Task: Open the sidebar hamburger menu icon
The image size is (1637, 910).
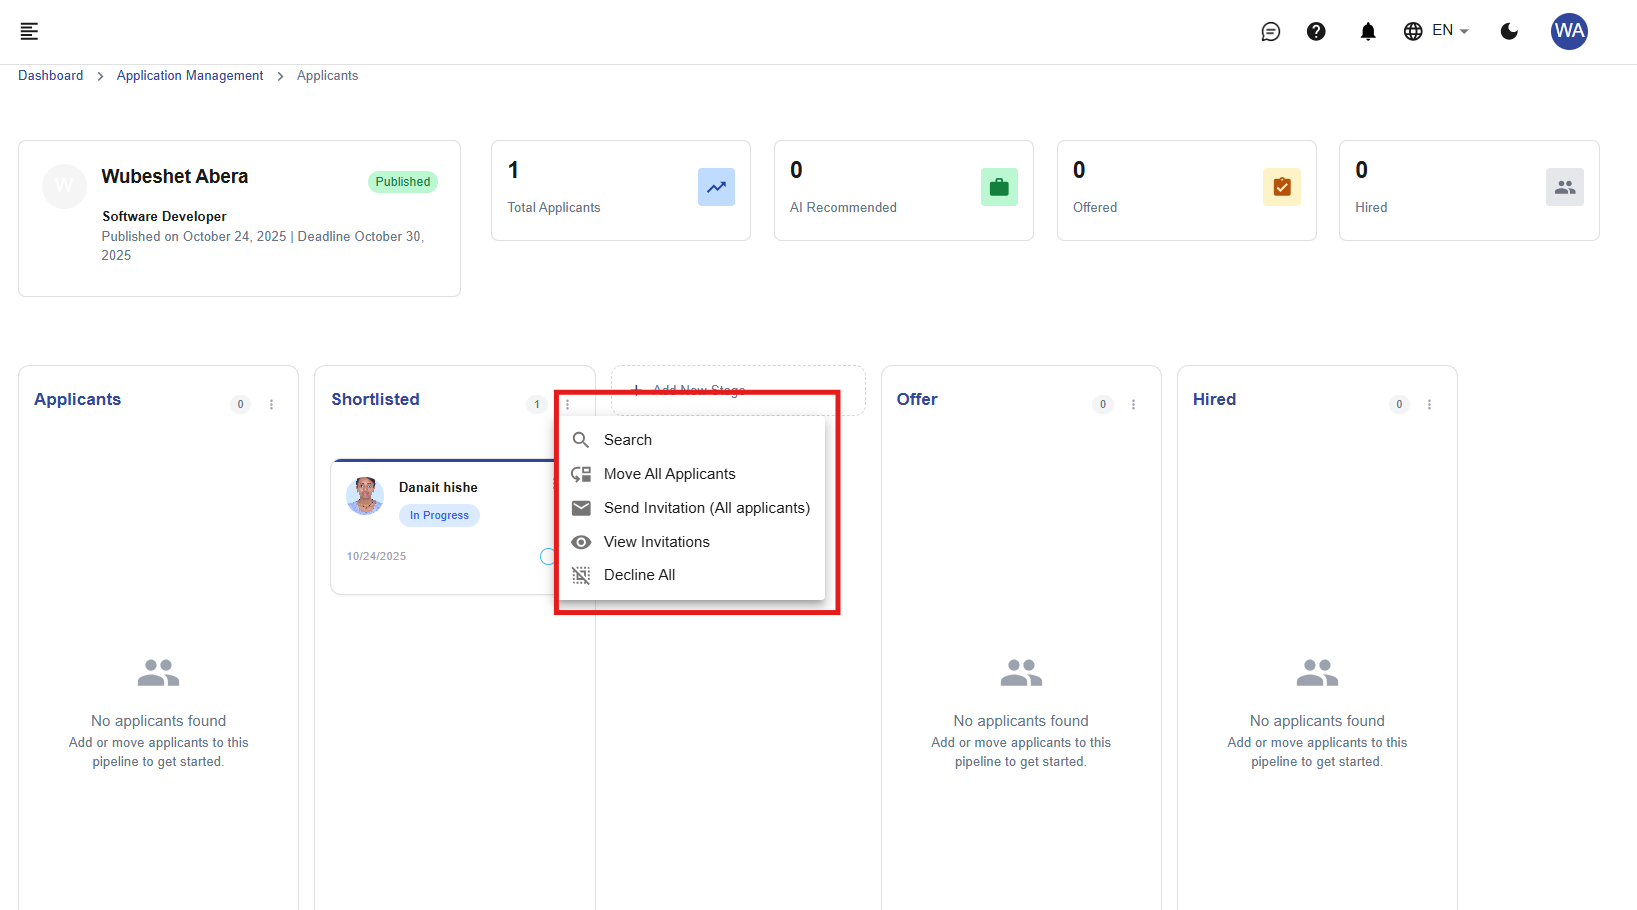Action: (30, 31)
